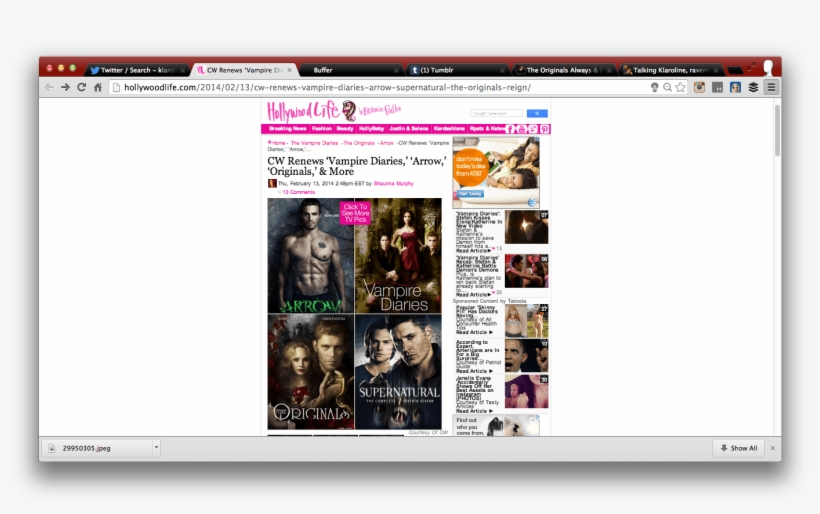This screenshot has height=514, width=820.
Task: Click the Buffer layers extension icon
Action: tap(753, 87)
